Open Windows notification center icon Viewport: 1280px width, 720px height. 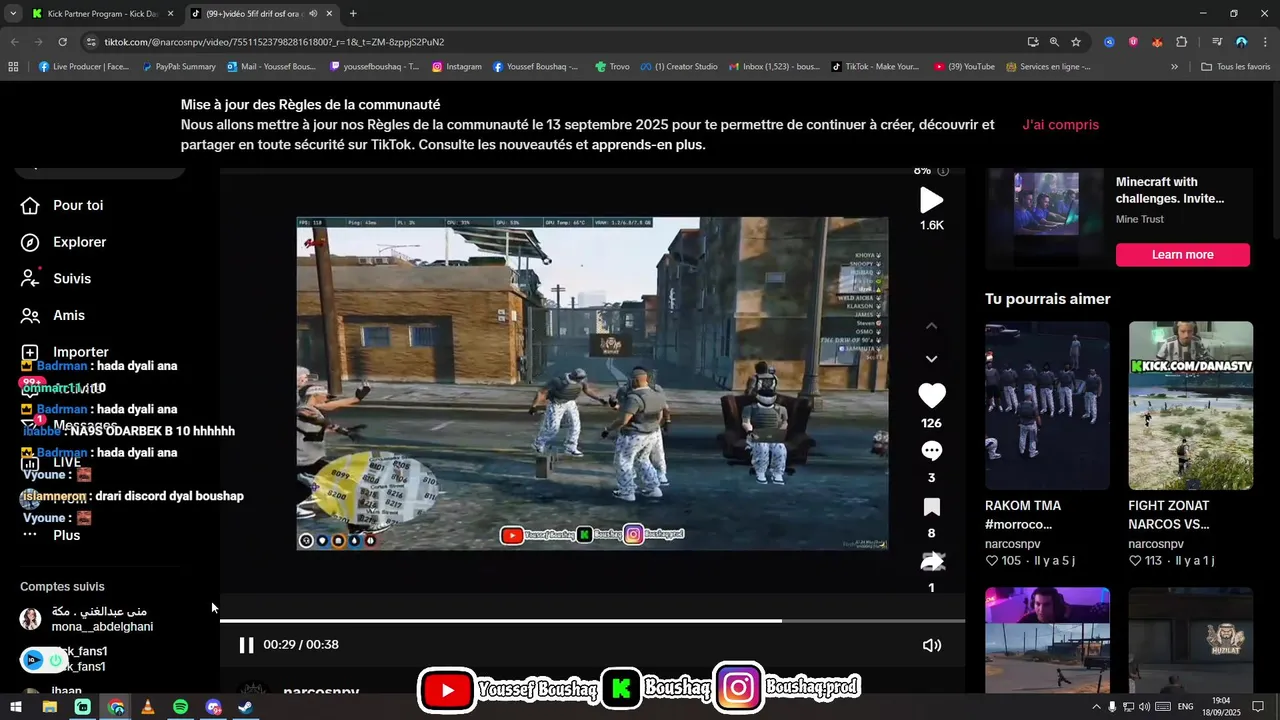click(1258, 707)
